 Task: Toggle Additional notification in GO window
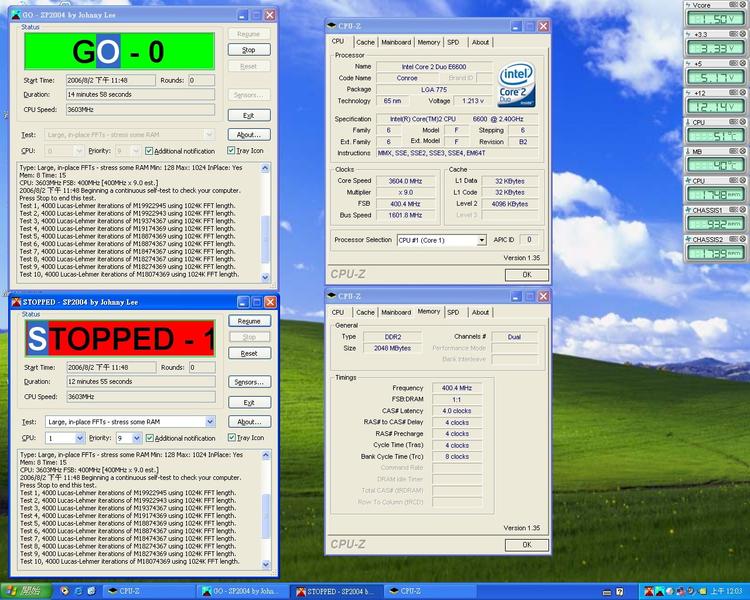[x=180, y=151]
